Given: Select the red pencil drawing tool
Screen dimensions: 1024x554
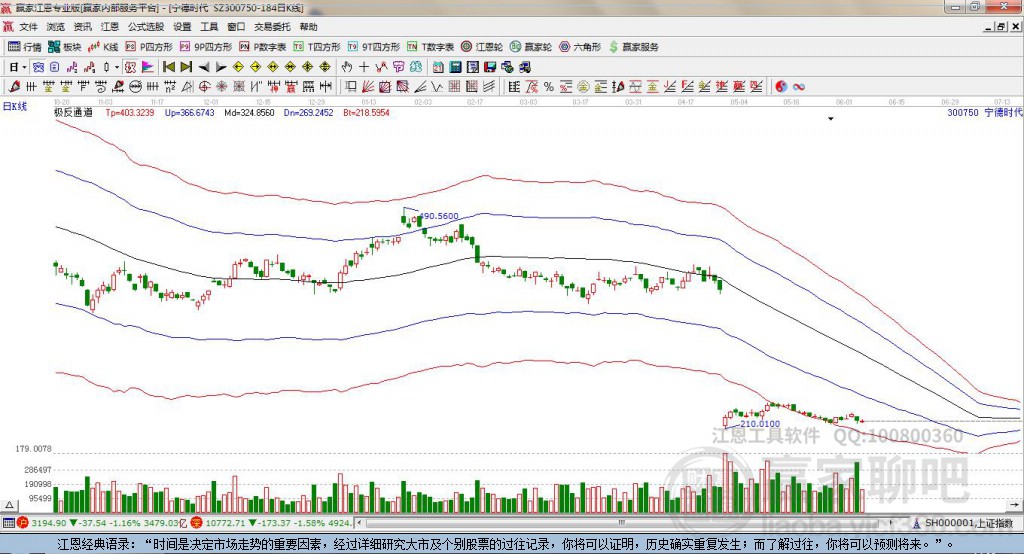Looking at the screenshot, I should 14,86.
